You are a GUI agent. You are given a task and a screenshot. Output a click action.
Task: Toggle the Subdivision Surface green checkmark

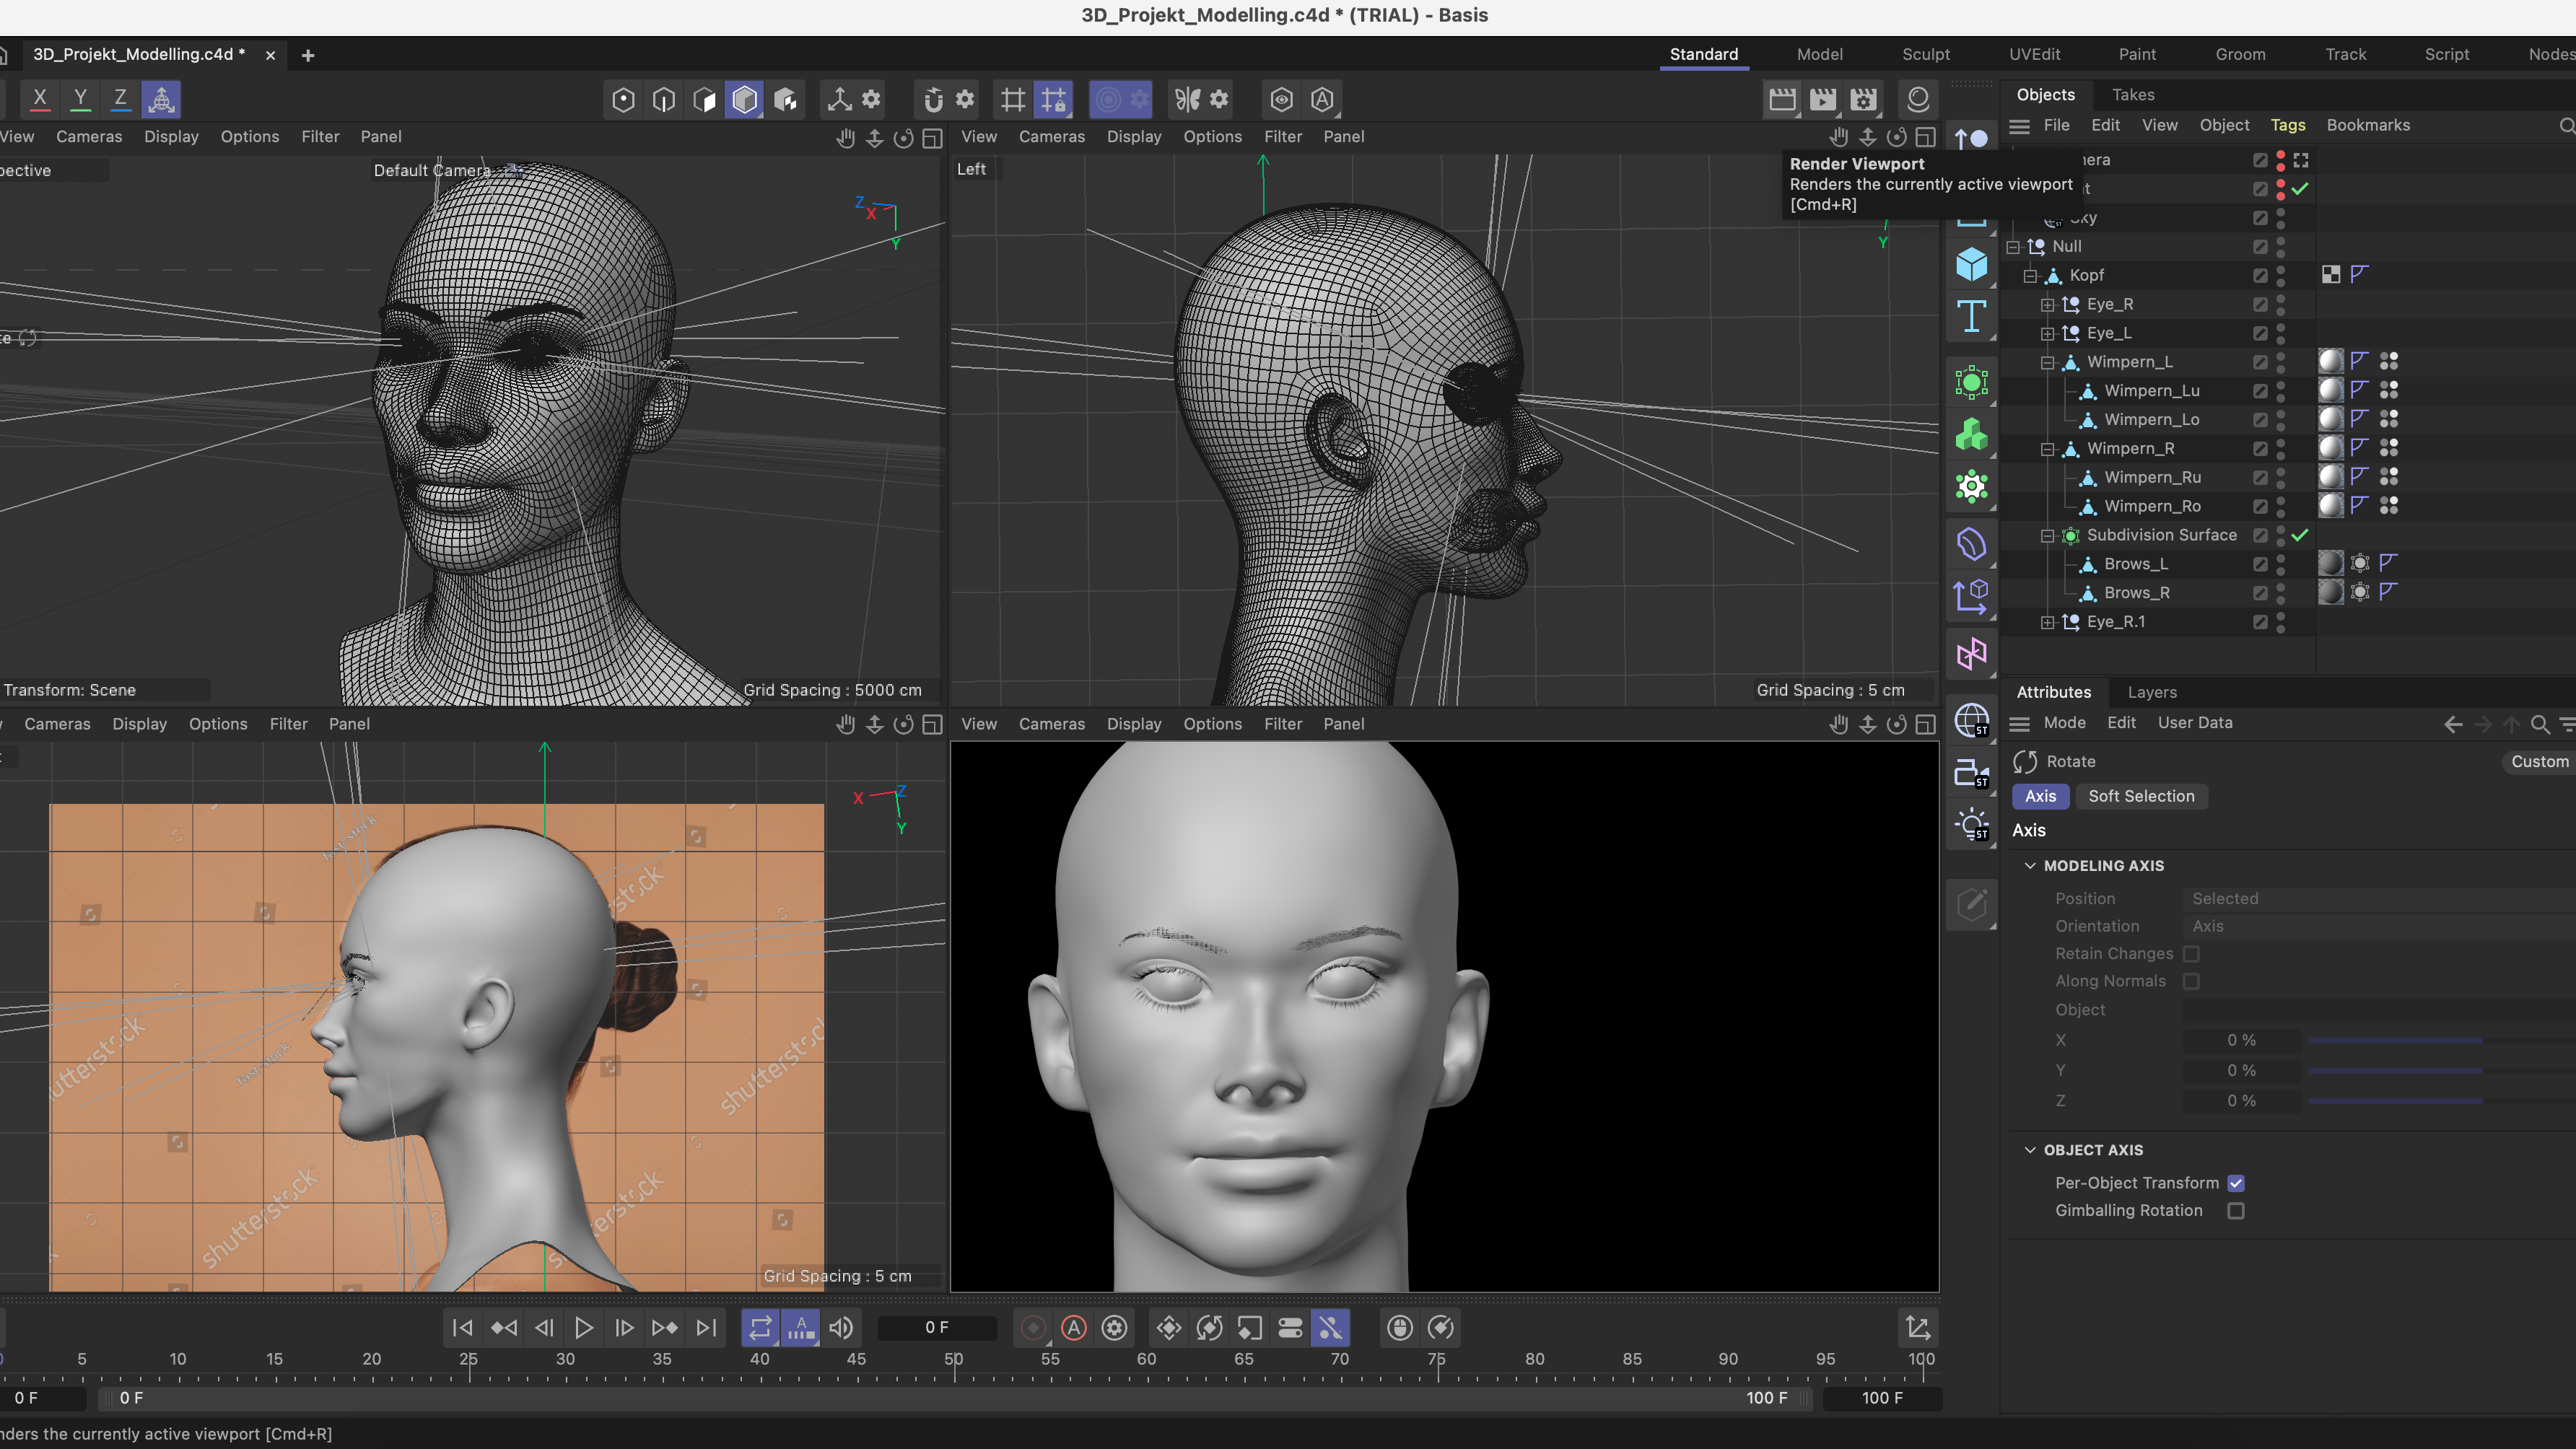[2300, 535]
